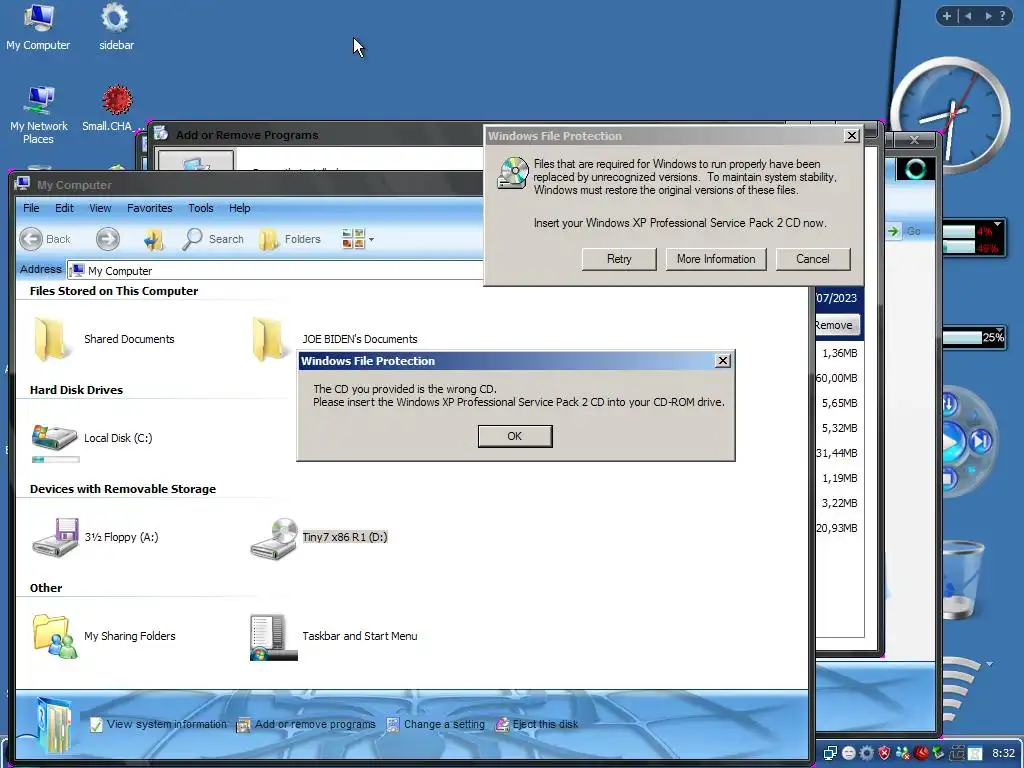Click the network connection tray icon
The image size is (1024, 768).
coord(830,753)
